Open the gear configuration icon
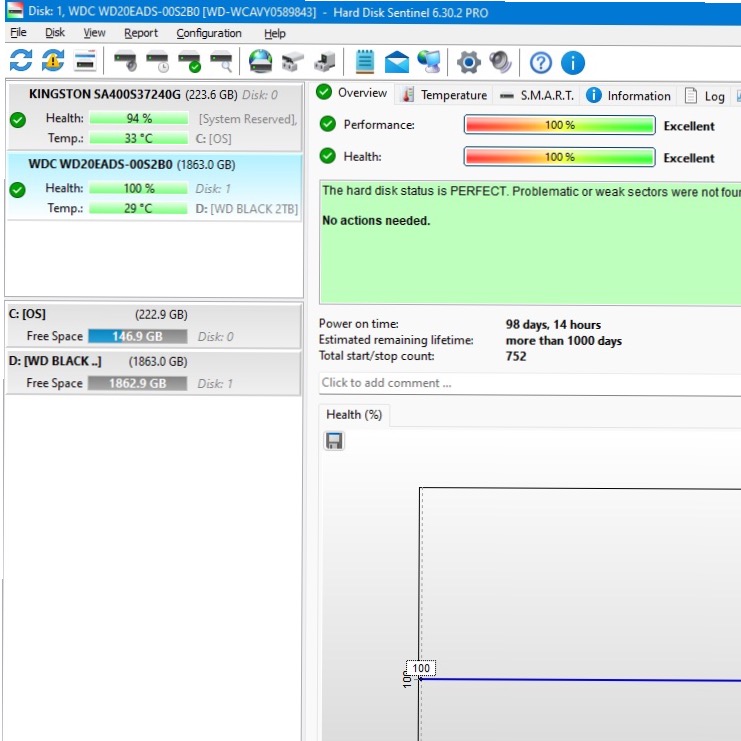This screenshot has height=741, width=741. click(468, 62)
